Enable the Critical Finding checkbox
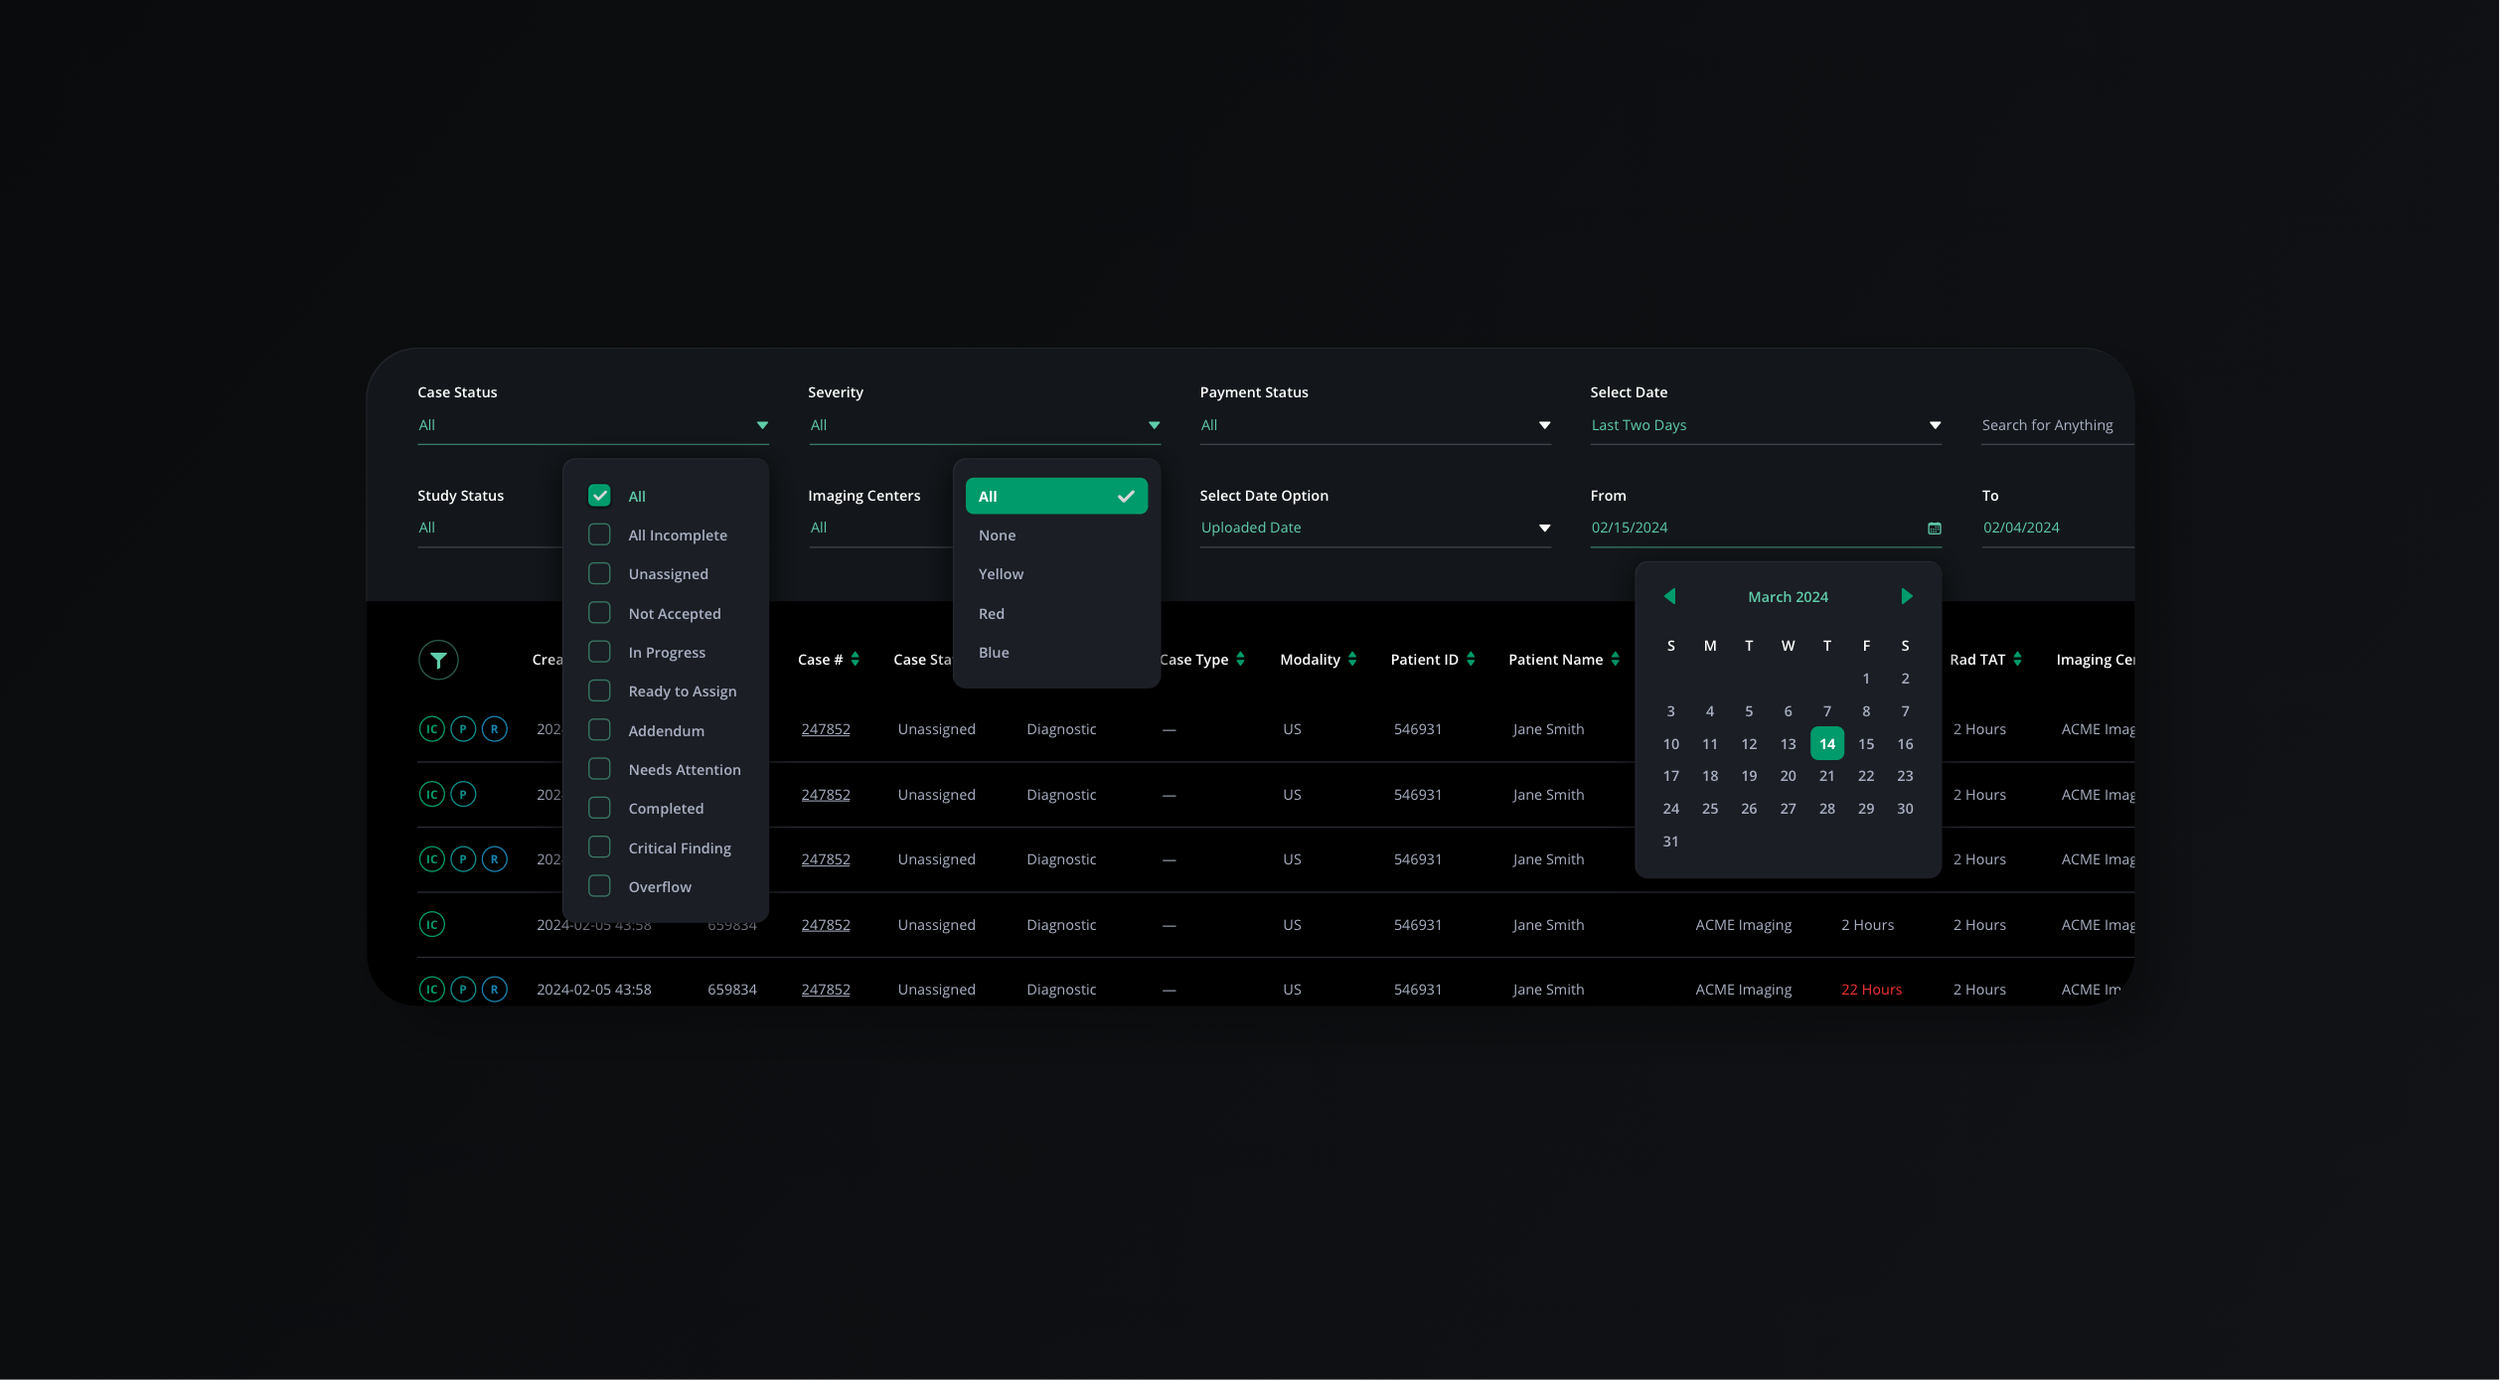 (599, 847)
